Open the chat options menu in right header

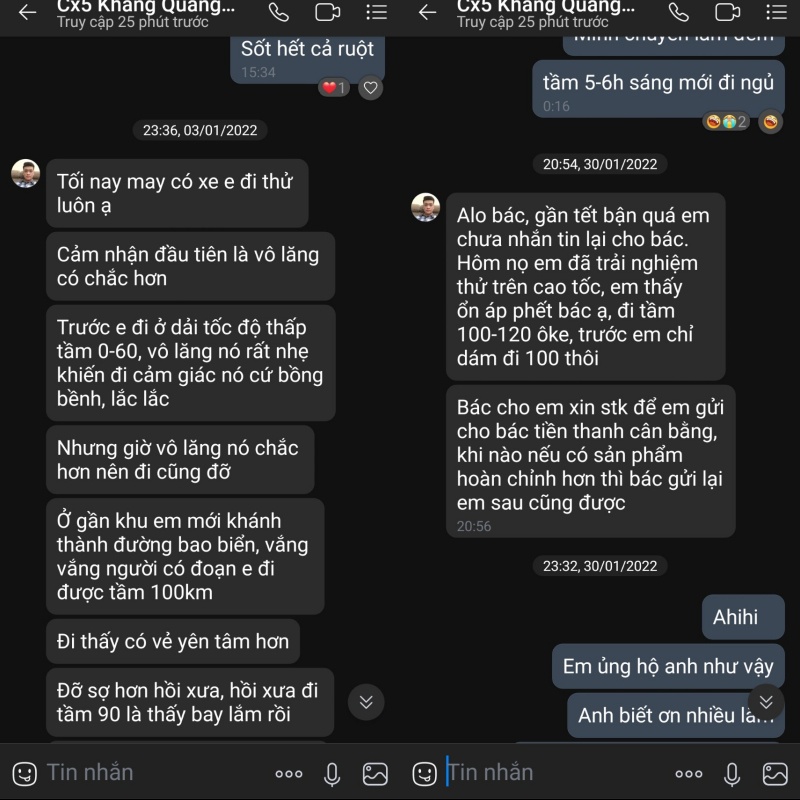point(777,12)
